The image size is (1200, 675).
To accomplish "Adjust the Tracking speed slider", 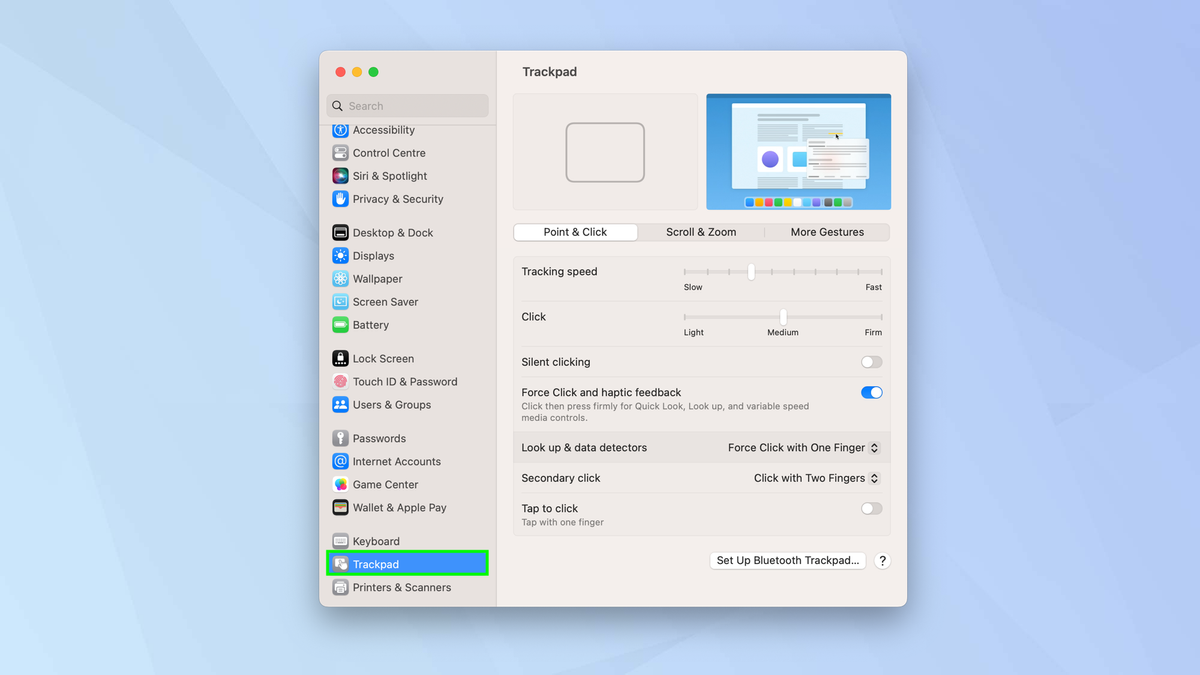I will 751,271.
